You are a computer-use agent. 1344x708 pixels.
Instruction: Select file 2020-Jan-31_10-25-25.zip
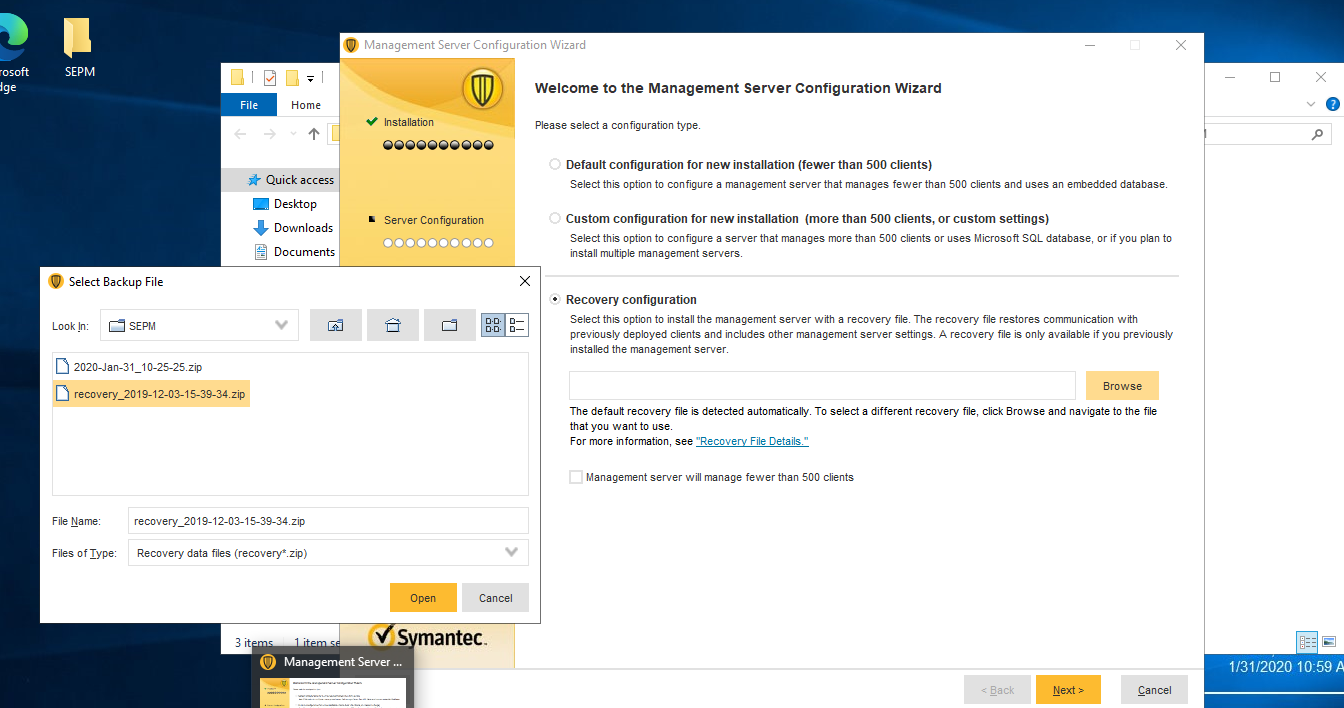(x=129, y=367)
